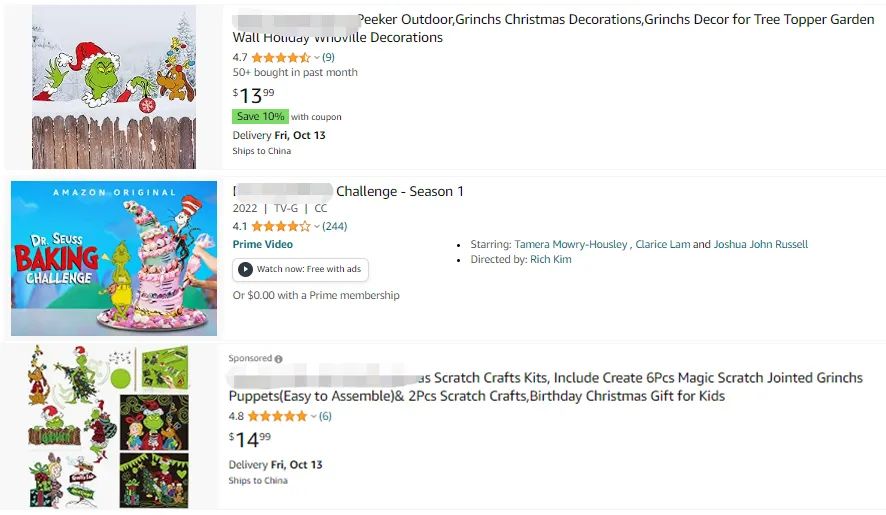The width and height of the screenshot is (886, 515).
Task: Click the play icon on Watch now
Action: tap(245, 269)
